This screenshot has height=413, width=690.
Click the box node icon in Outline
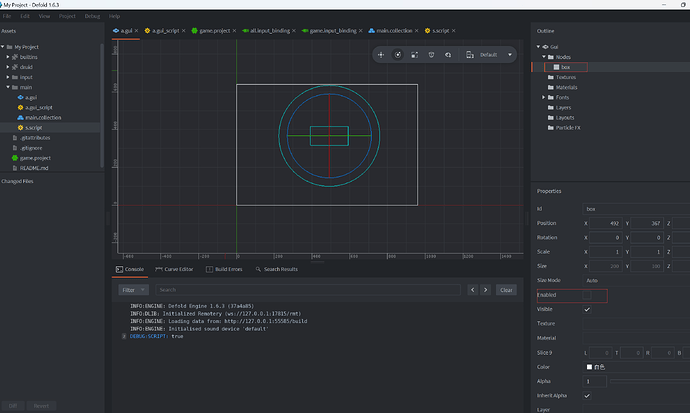tap(556, 68)
